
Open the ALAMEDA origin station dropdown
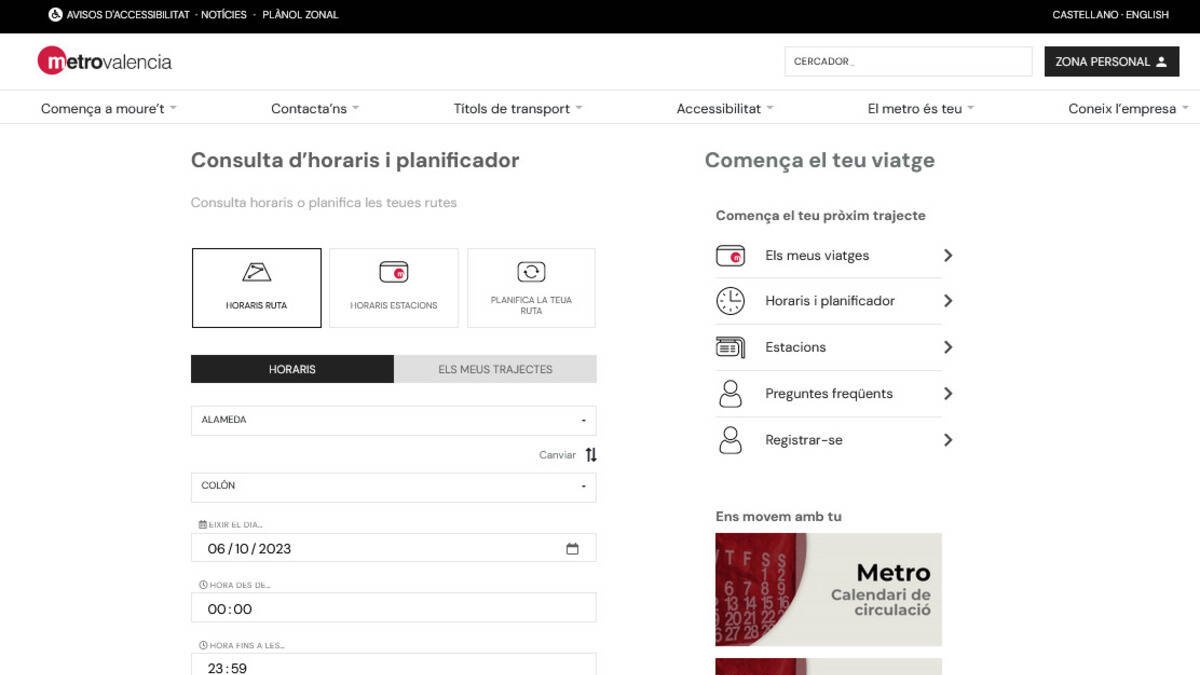click(x=394, y=421)
